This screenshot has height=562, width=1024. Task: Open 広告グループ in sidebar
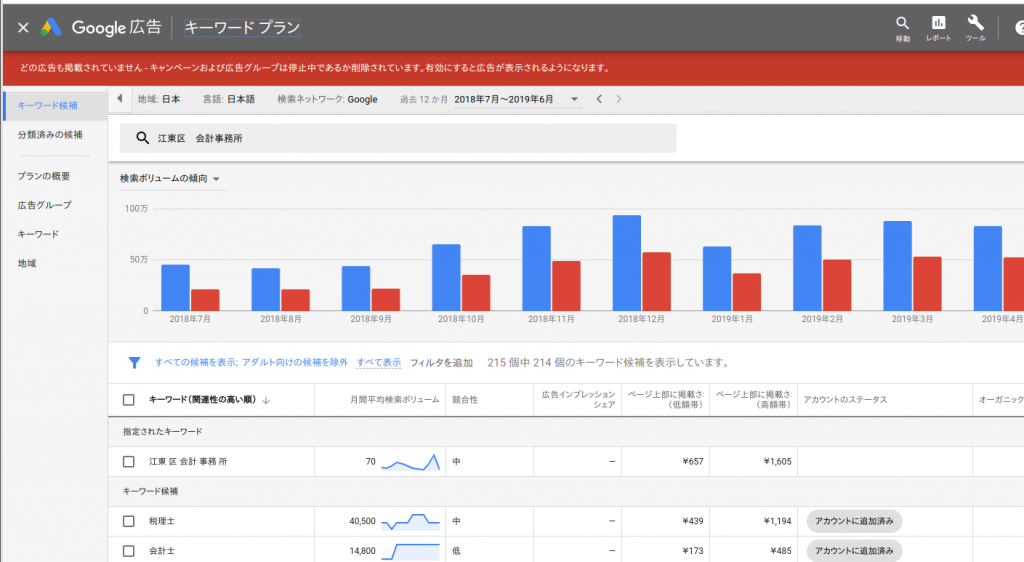[x=44, y=204]
